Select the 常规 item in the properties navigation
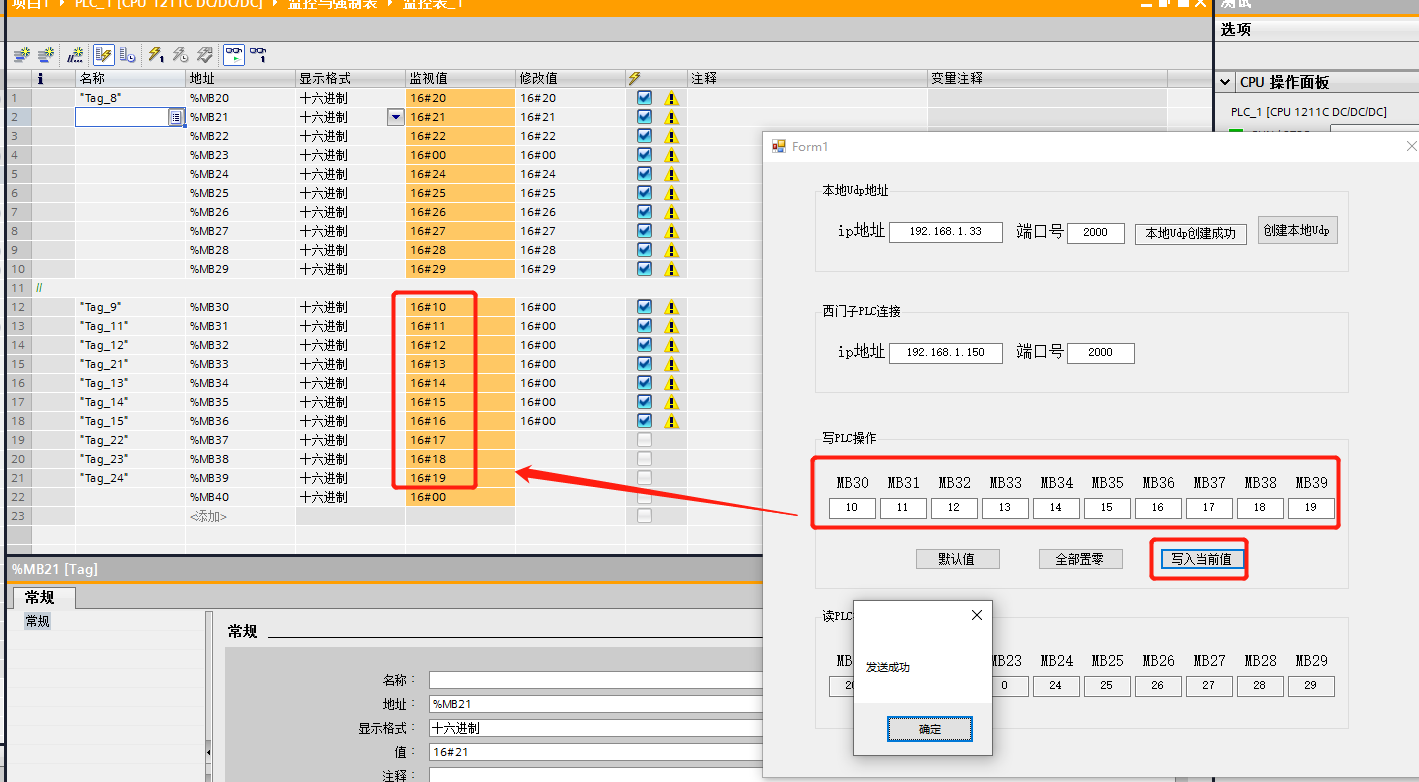 point(38,621)
